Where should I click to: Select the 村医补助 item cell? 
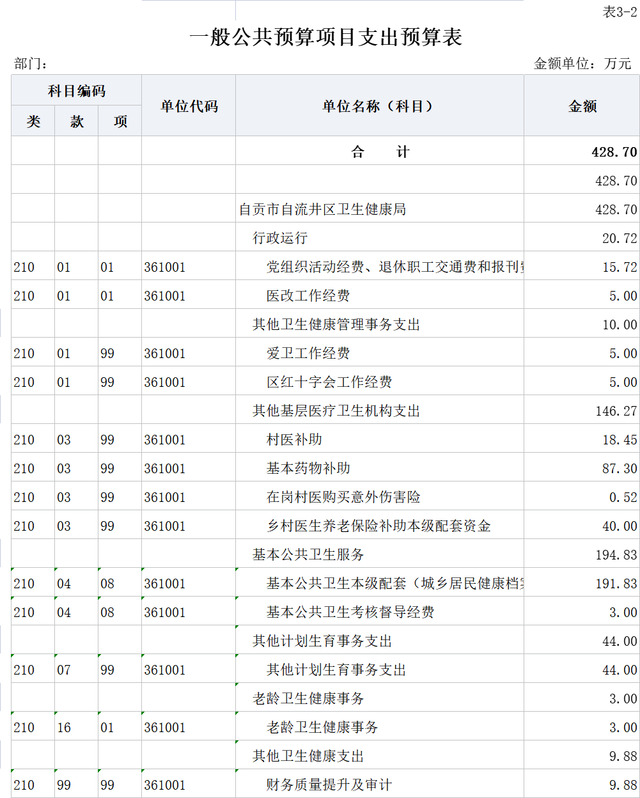coord(294,440)
